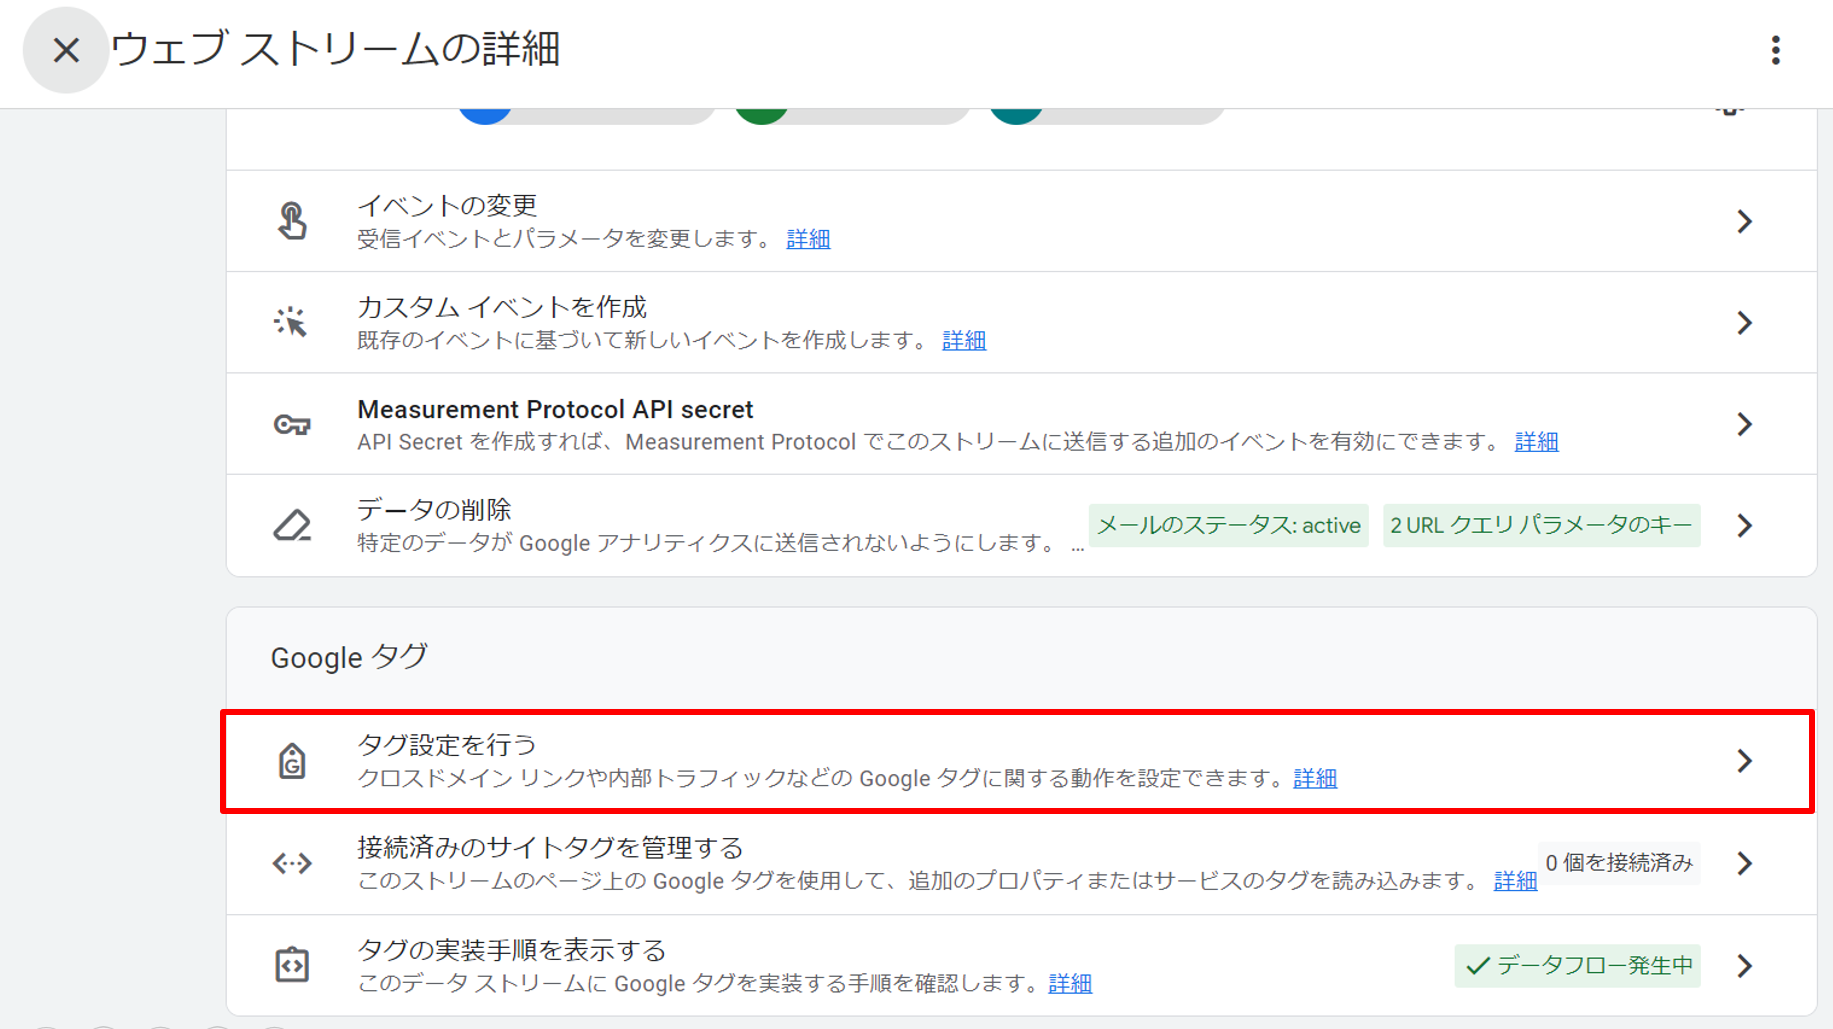Click the tag implementation code clipboard icon
Image resolution: width=1833 pixels, height=1029 pixels.
coord(292,965)
